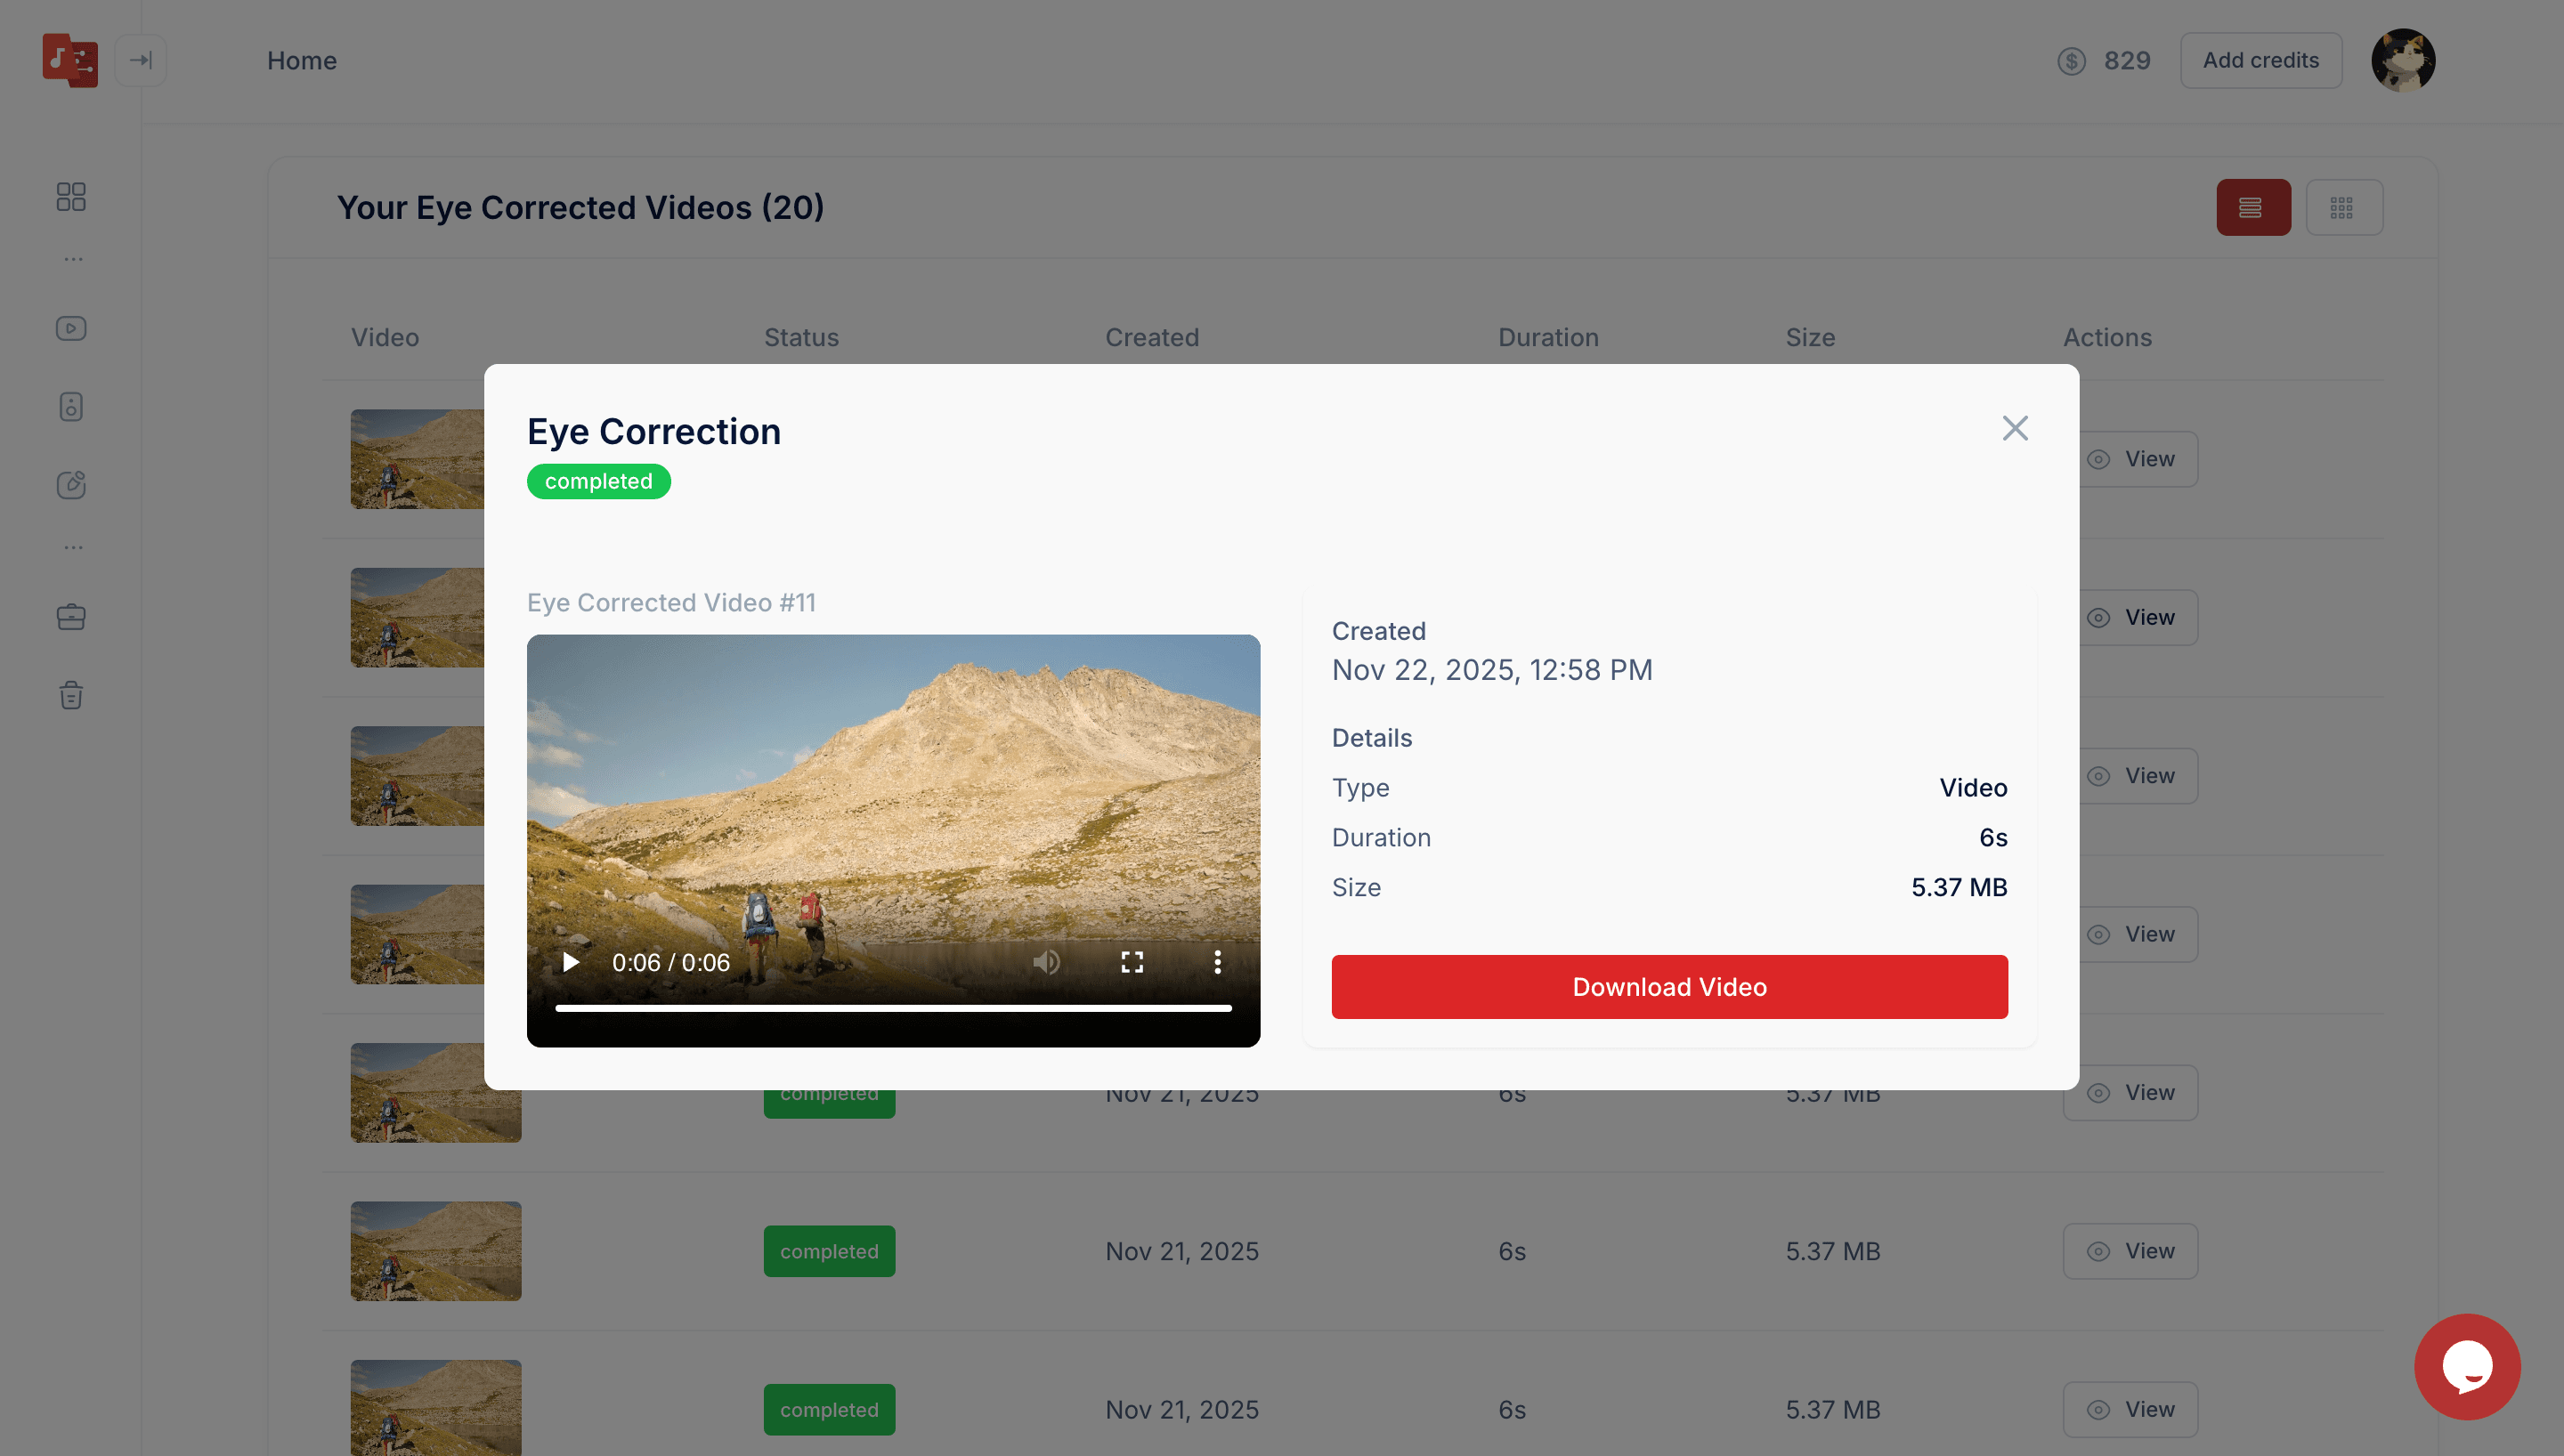Image resolution: width=2564 pixels, height=1456 pixels.
Task: Open the chat support bubble
Action: 2467,1366
